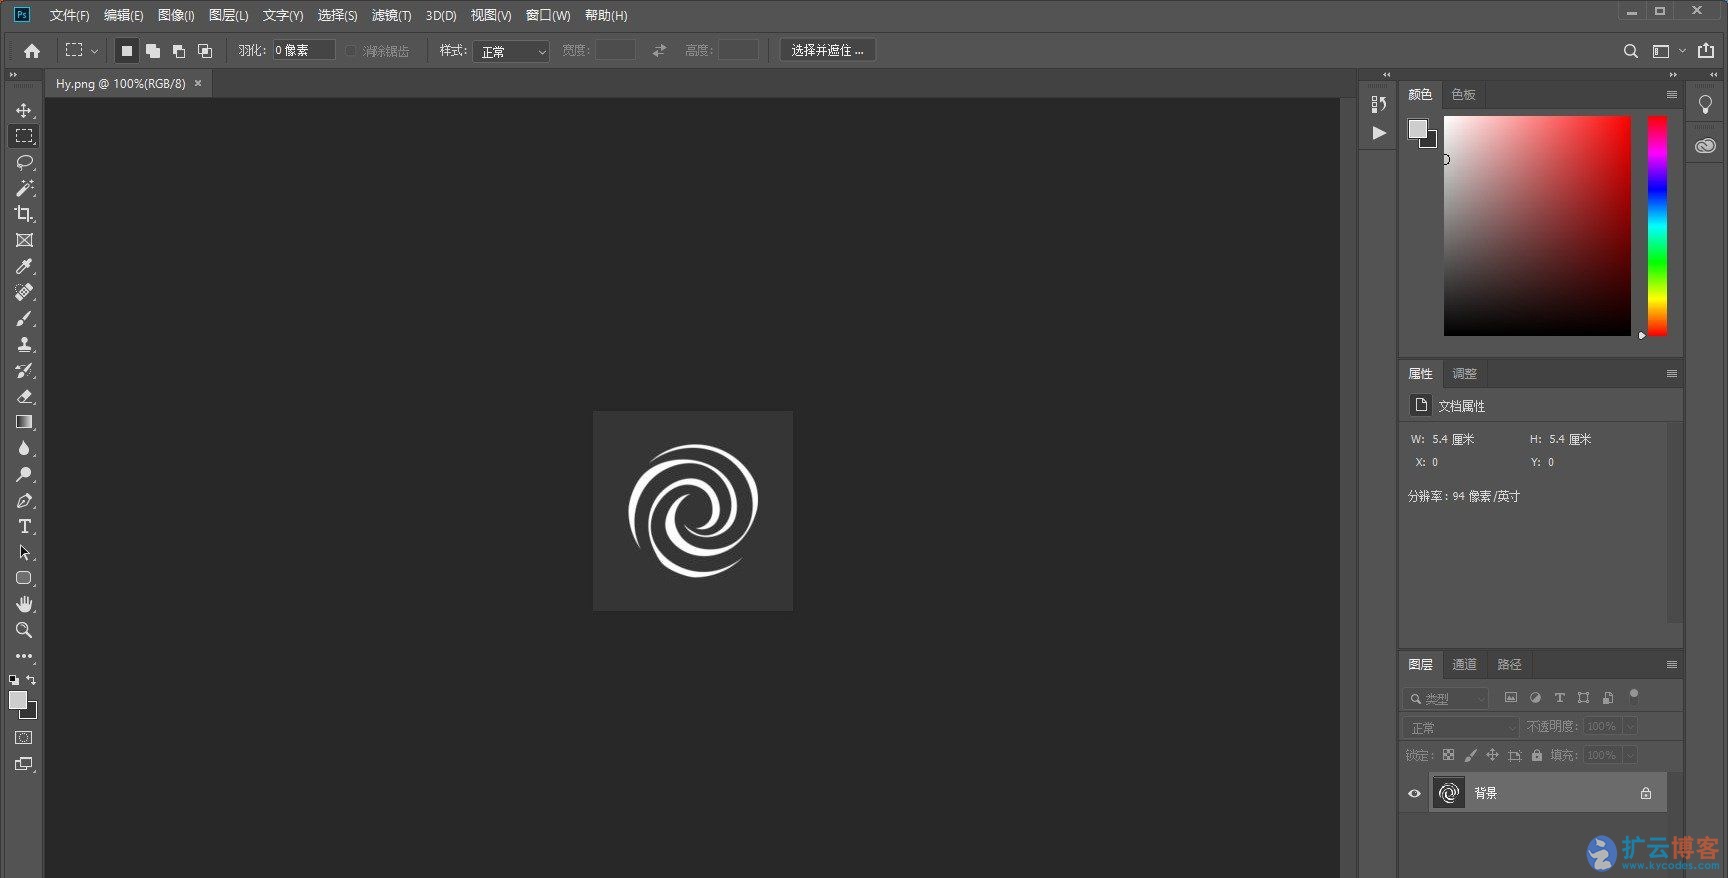Select the Zoom tool
1728x878 pixels.
coord(24,630)
